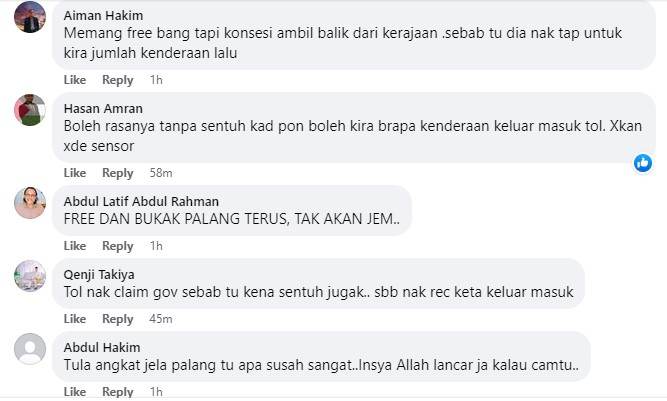This screenshot has height=401, width=667.
Task: Like the FREE DAN BUKAK PALANG comment
Action: (75, 246)
